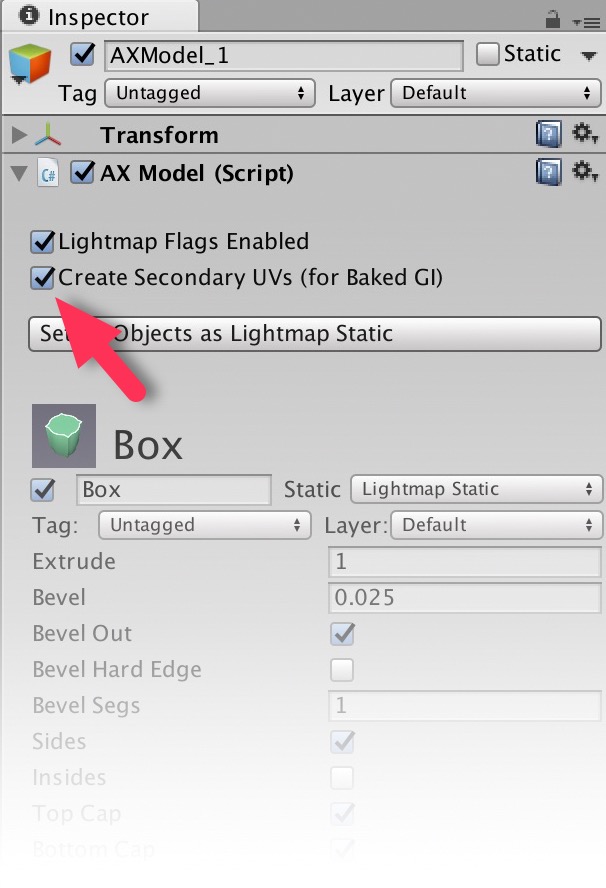Click the AXModel_1 GameObject cube icon
The height and width of the screenshot is (888, 606).
(x=29, y=63)
